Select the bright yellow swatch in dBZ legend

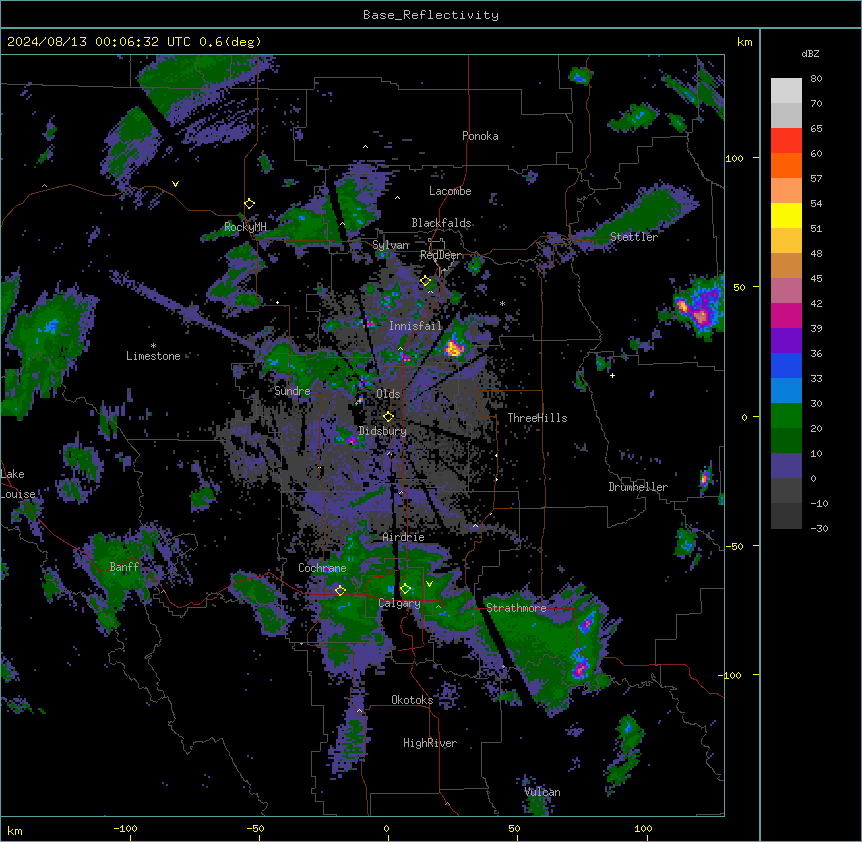[x=786, y=215]
